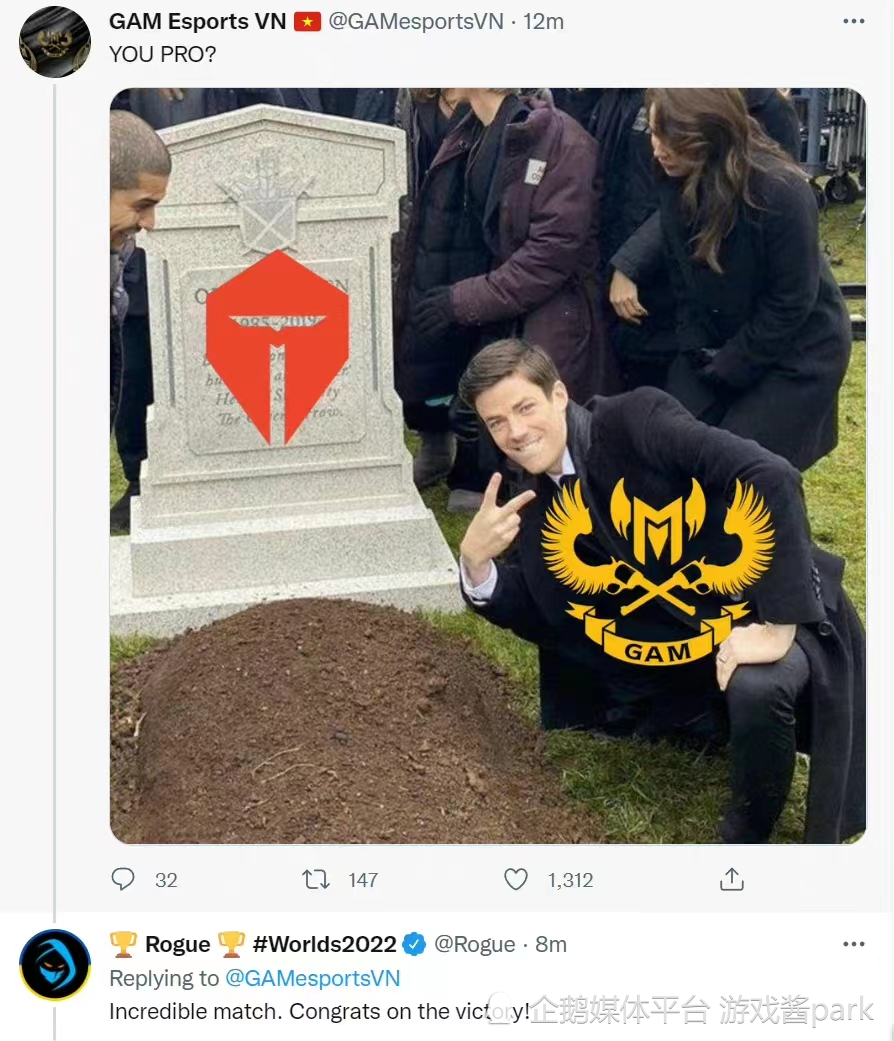
Task: Open GAM Esports VN profile avatar
Action: (x=55, y=41)
